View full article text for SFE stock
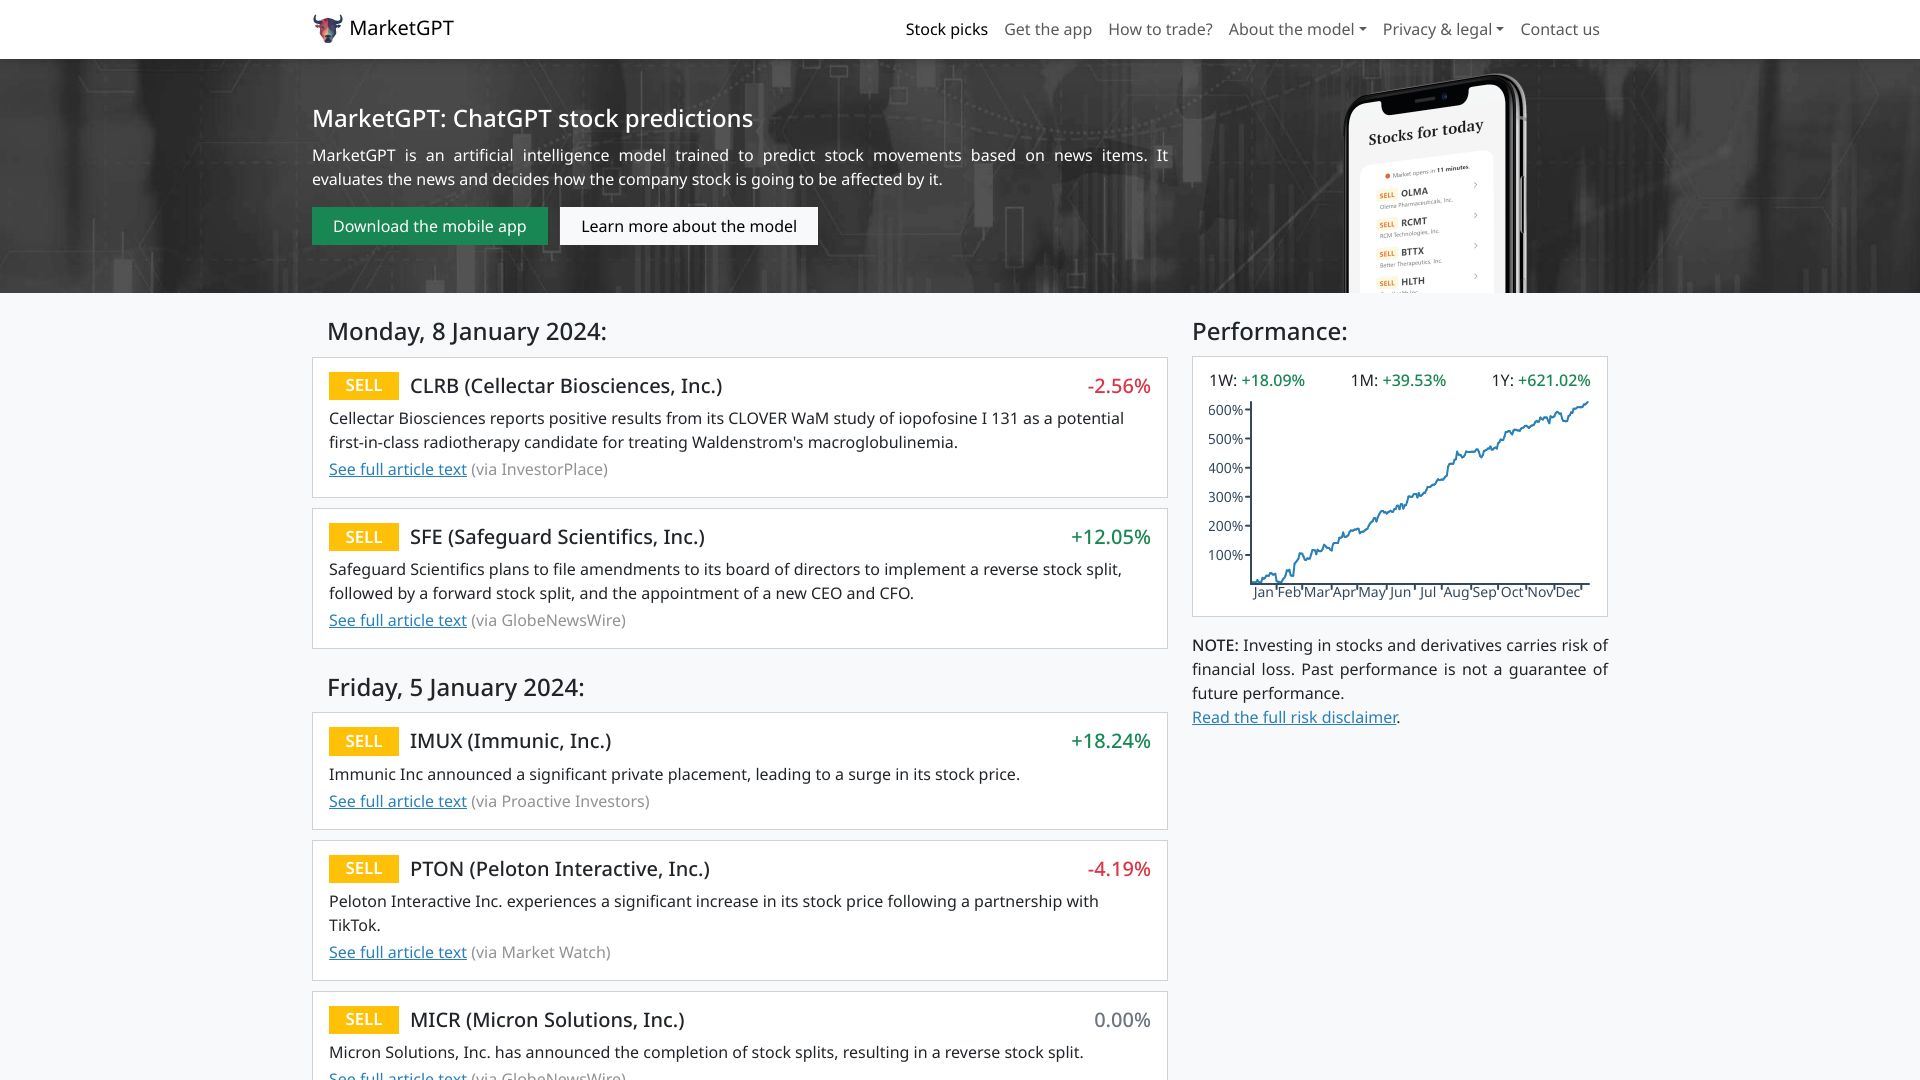Screen dimensions: 1920x1080 pyautogui.click(x=396, y=620)
